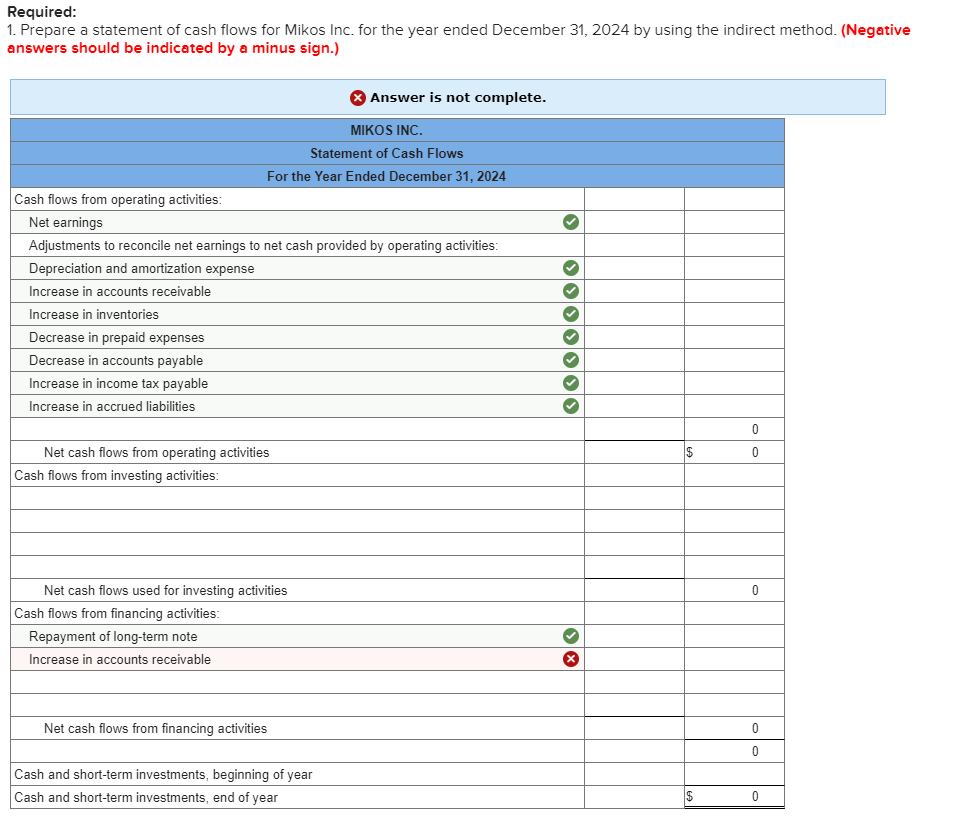Viewport: 955px width, 835px height.
Task: Click the 'Statement of Cash Flows' title
Action: click(387, 153)
